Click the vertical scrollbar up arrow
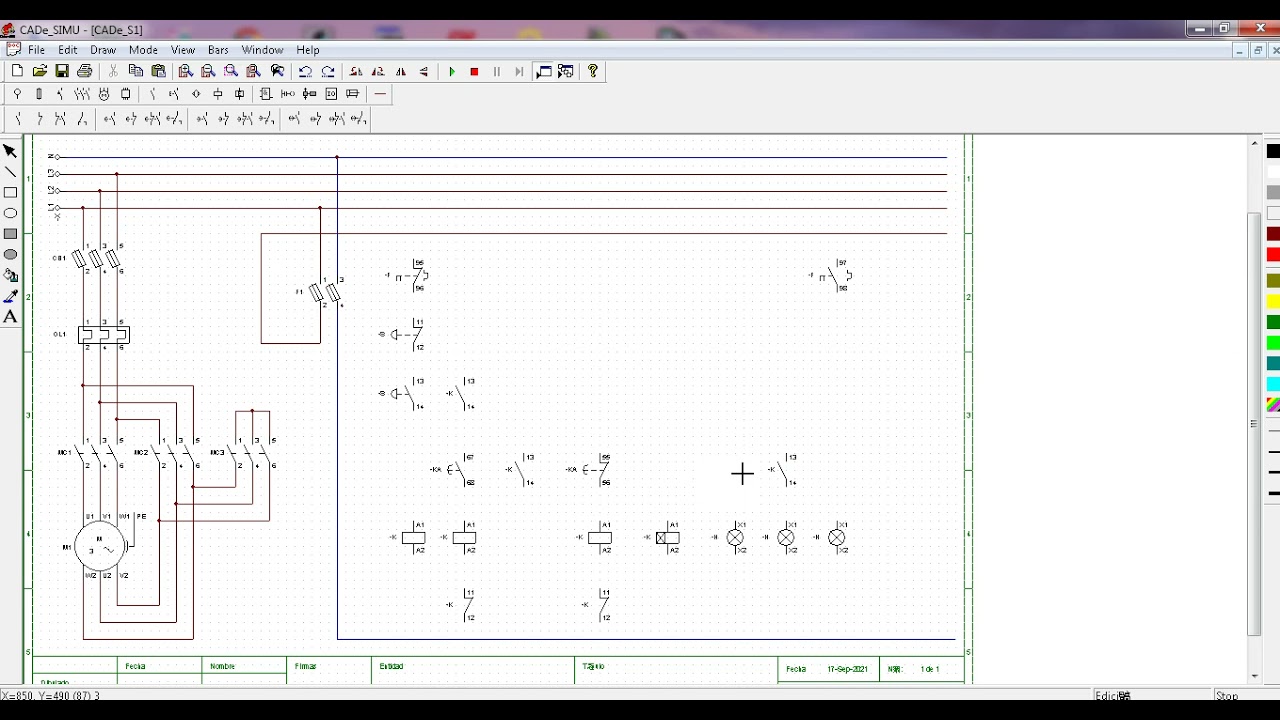 1255,144
